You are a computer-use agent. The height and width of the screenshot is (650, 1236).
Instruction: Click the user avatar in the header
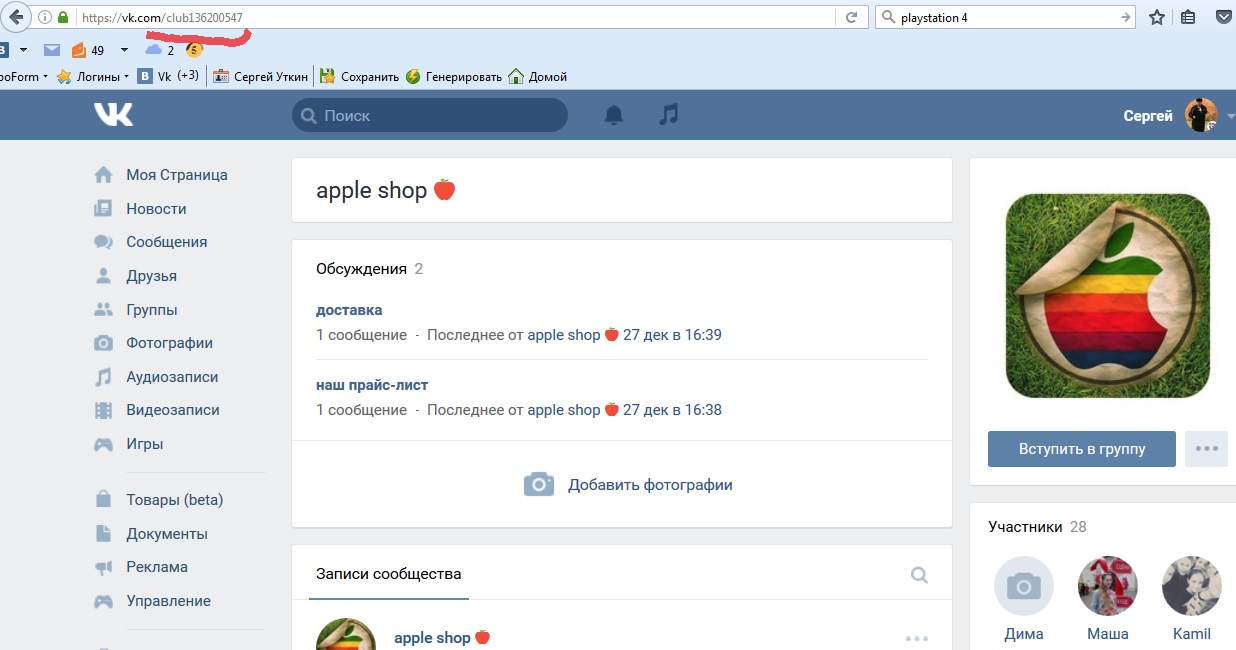pos(1201,115)
